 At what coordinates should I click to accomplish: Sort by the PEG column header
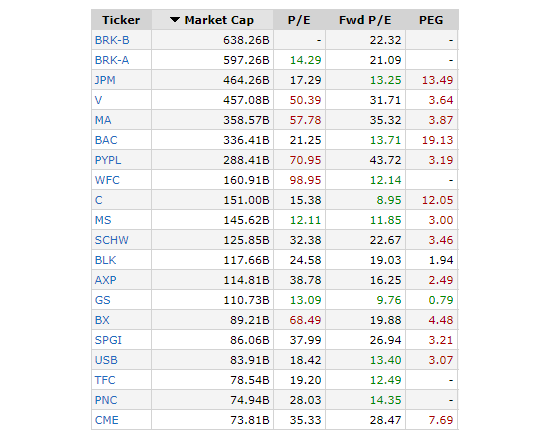click(x=431, y=20)
